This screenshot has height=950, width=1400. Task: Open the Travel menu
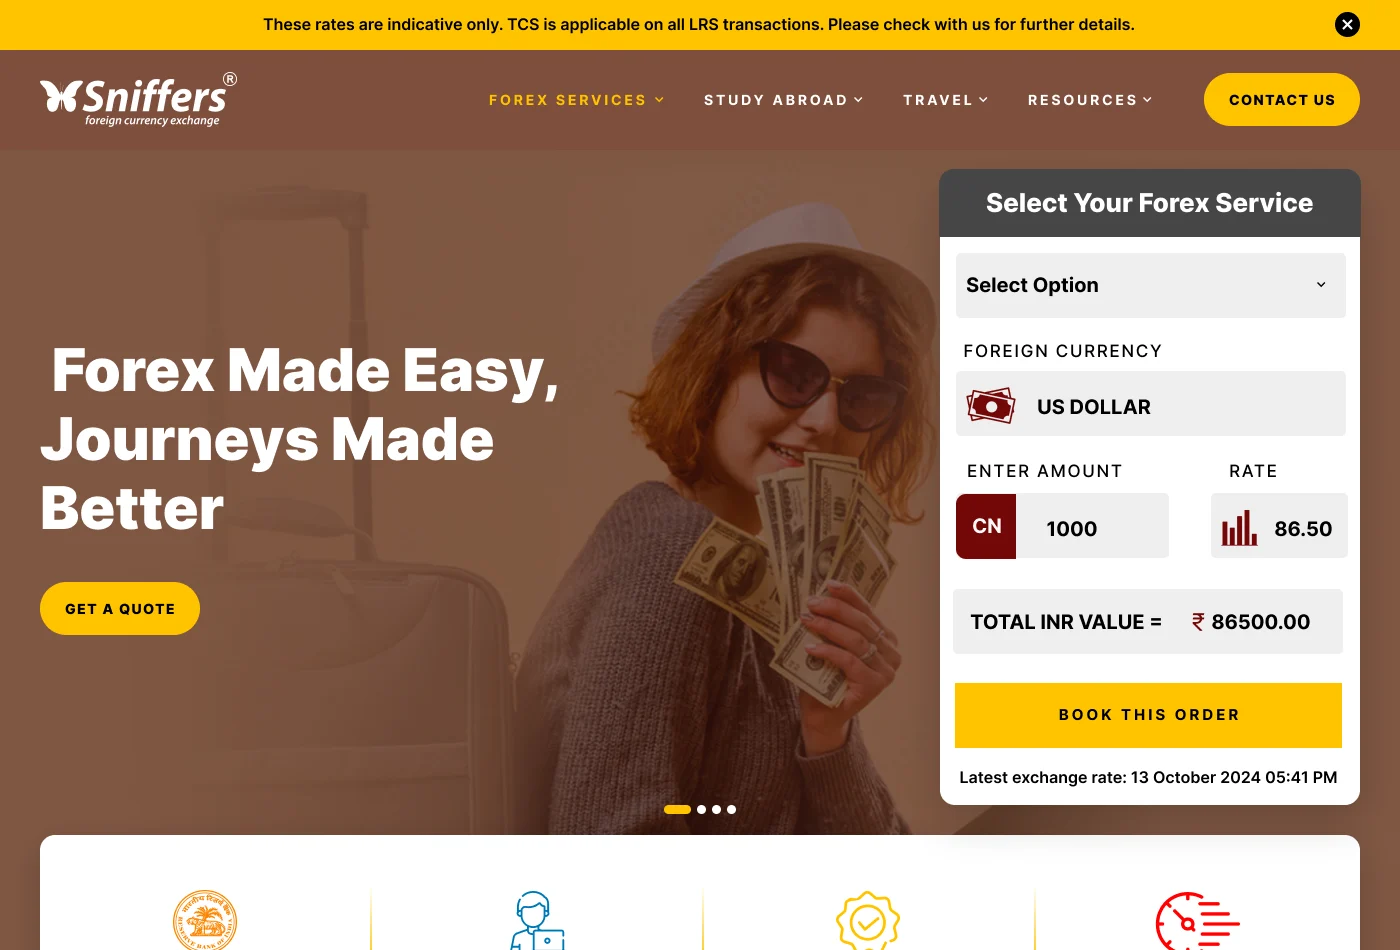[x=945, y=100]
